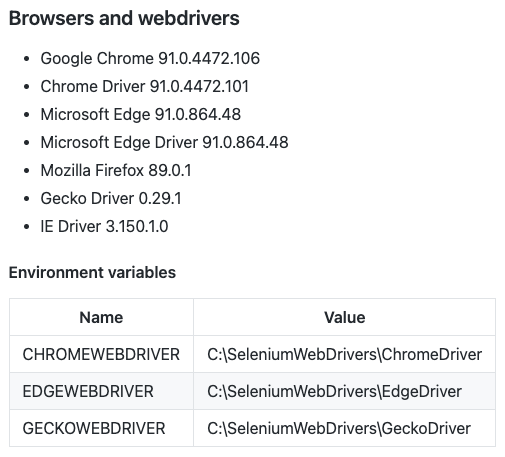Click the 'Value' column header
Screen dimensions: 505x457
pos(345,317)
